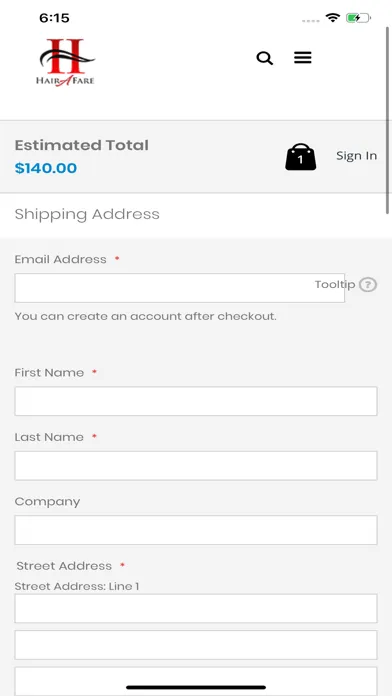Click the Sign In link
The height and width of the screenshot is (696, 392).
click(356, 156)
